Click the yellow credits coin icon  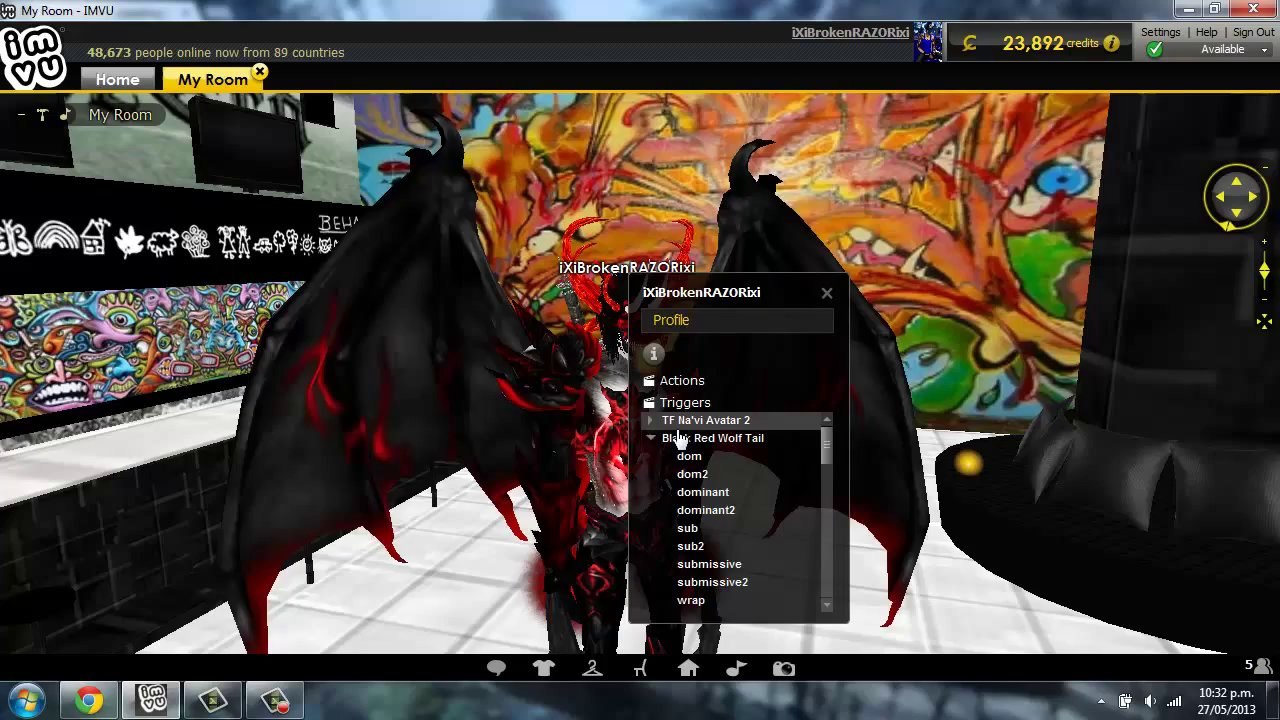pyautogui.click(x=969, y=43)
